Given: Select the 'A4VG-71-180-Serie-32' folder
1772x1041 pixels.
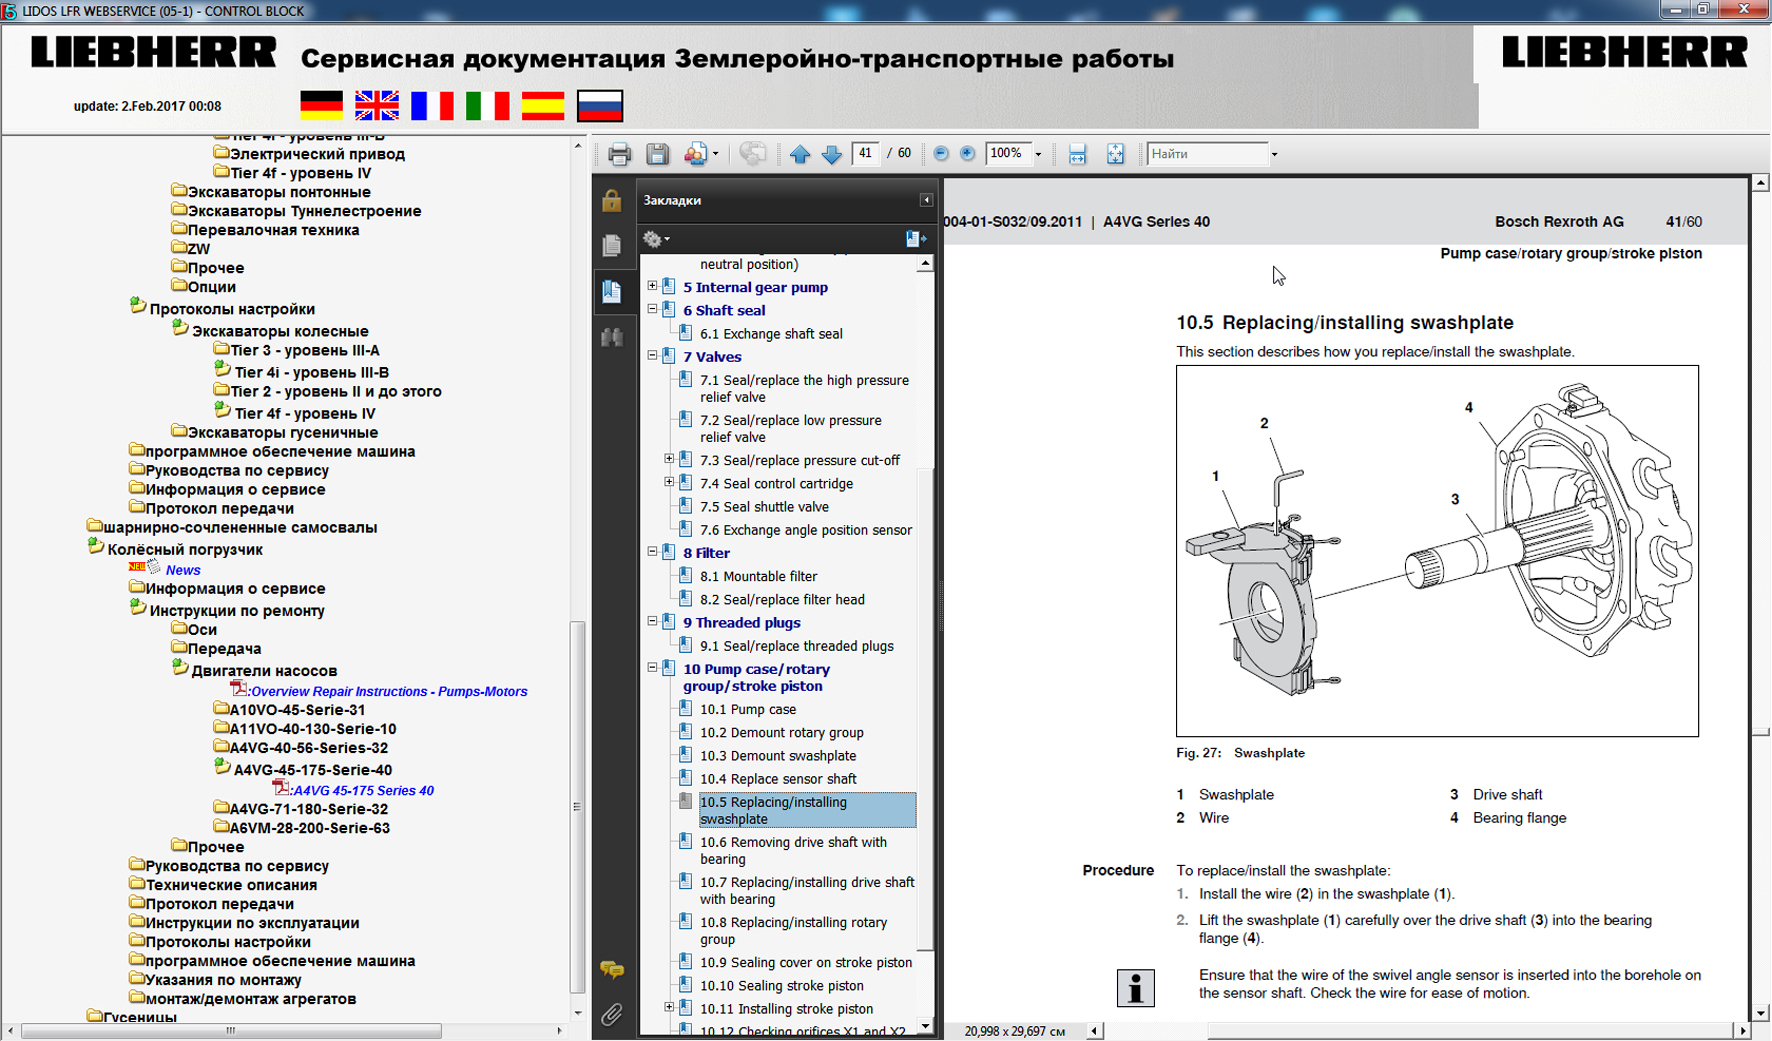Looking at the screenshot, I should pos(308,809).
